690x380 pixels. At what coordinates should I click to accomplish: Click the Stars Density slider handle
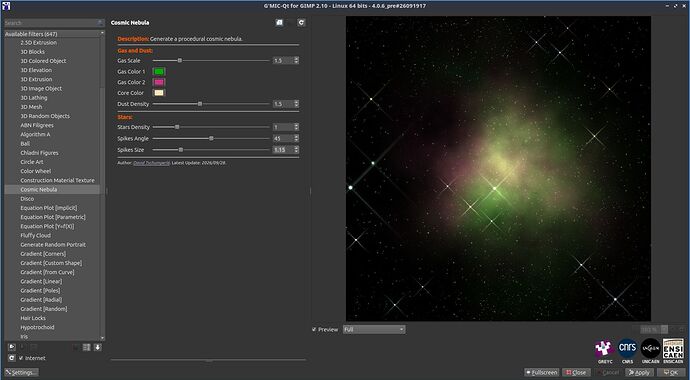177,127
